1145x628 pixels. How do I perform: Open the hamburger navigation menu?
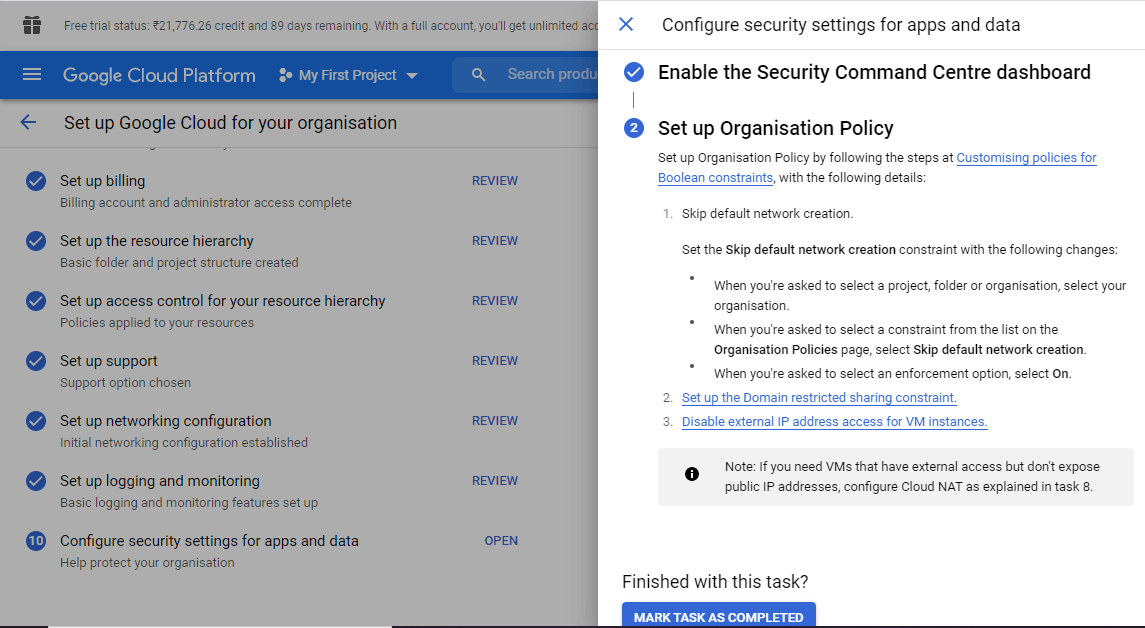(x=31, y=74)
